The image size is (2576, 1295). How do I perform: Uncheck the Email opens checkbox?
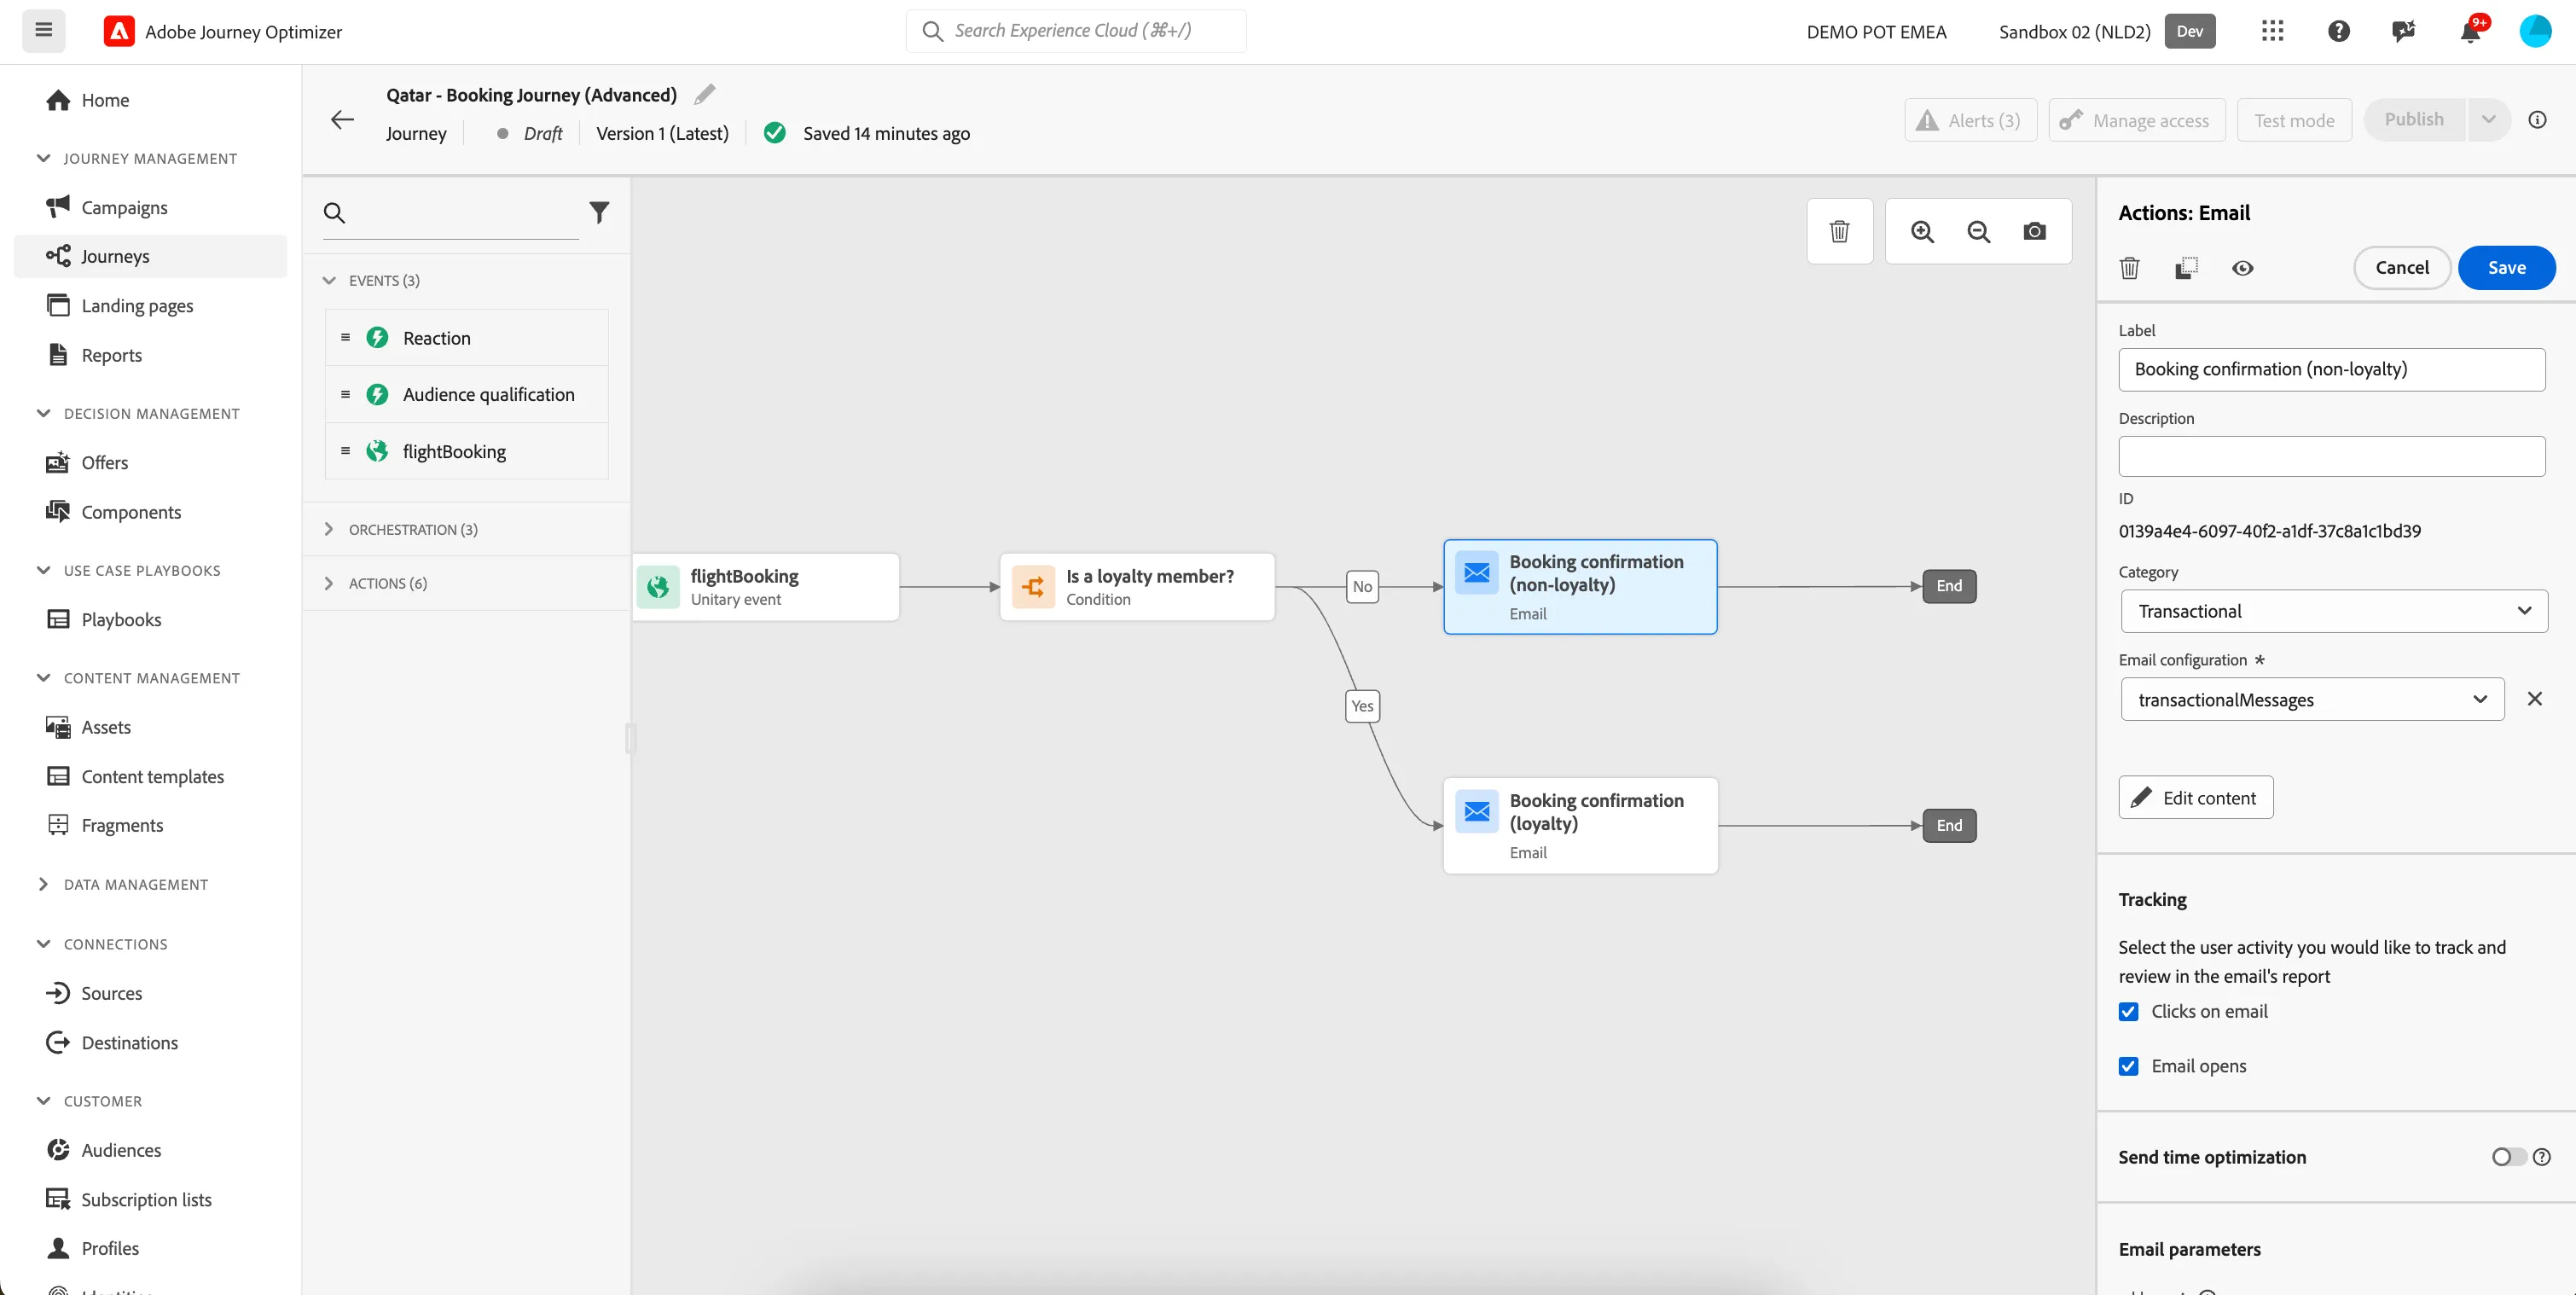click(x=2128, y=1066)
